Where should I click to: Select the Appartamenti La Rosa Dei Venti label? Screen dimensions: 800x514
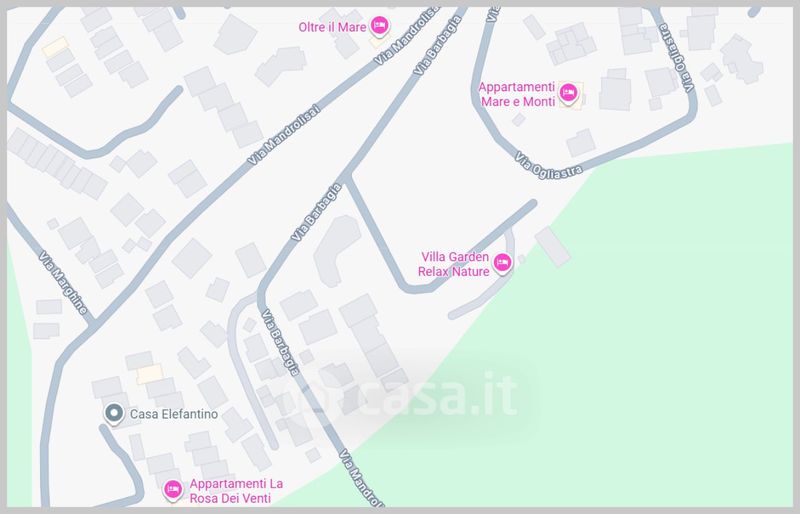tap(236, 491)
